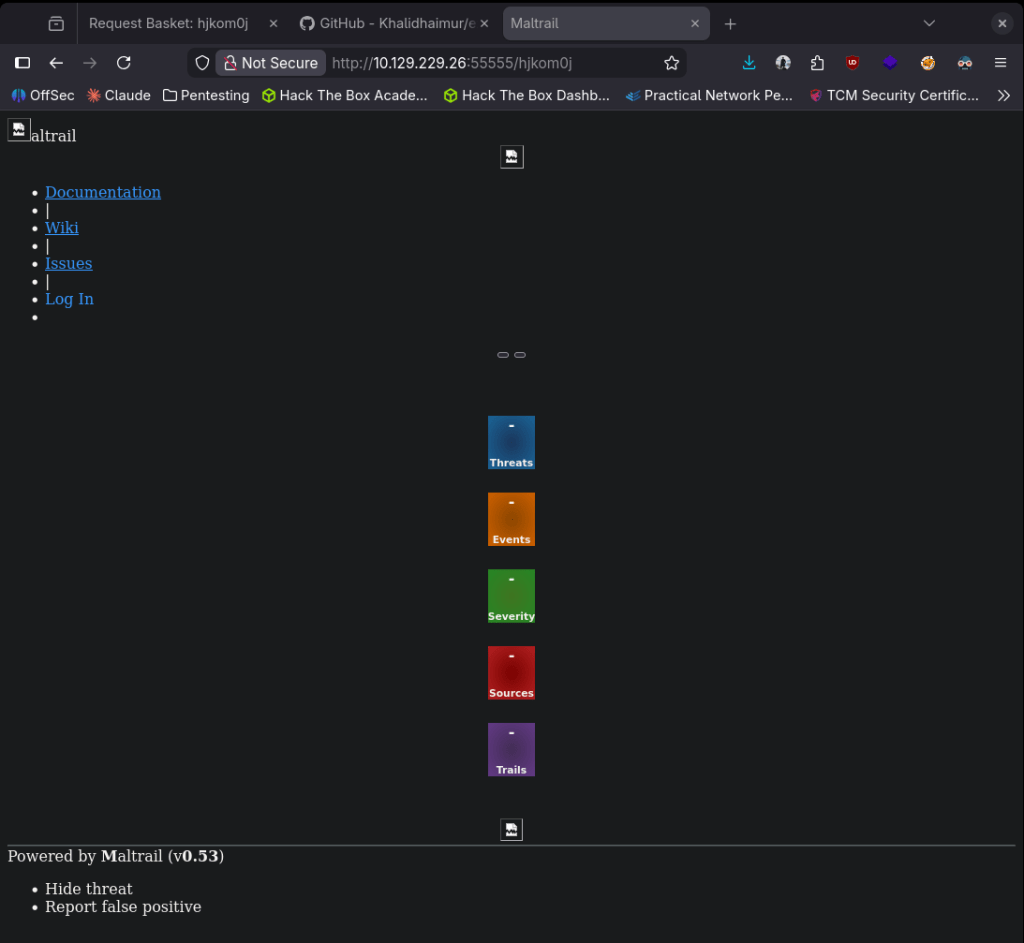Reload the current page
Viewport: 1024px width, 943px height.
coord(124,63)
